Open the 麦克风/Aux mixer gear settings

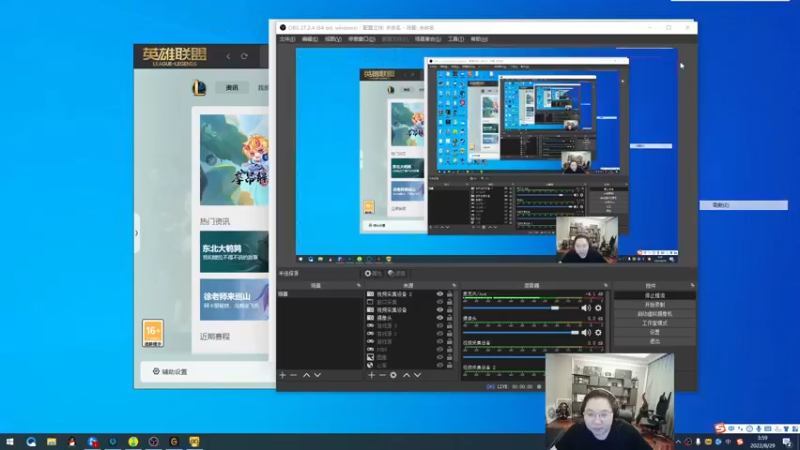coord(598,308)
